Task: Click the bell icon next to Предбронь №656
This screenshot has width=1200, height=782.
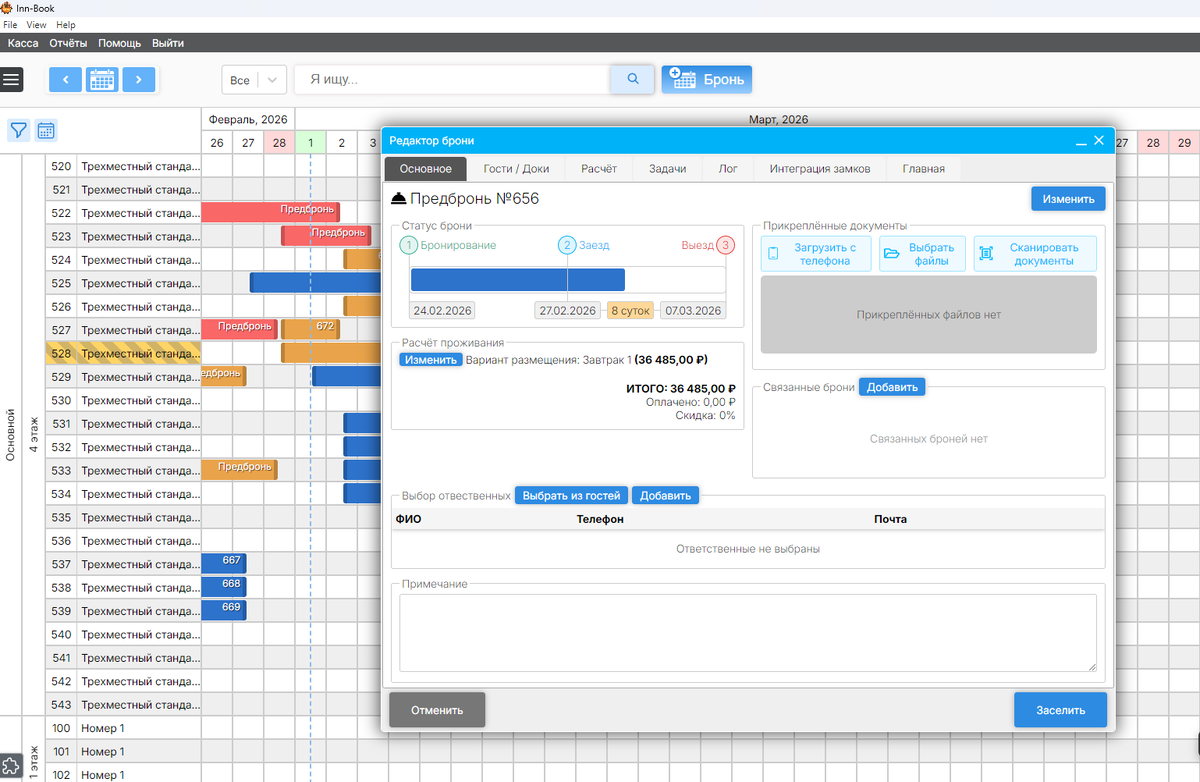Action: click(x=398, y=199)
